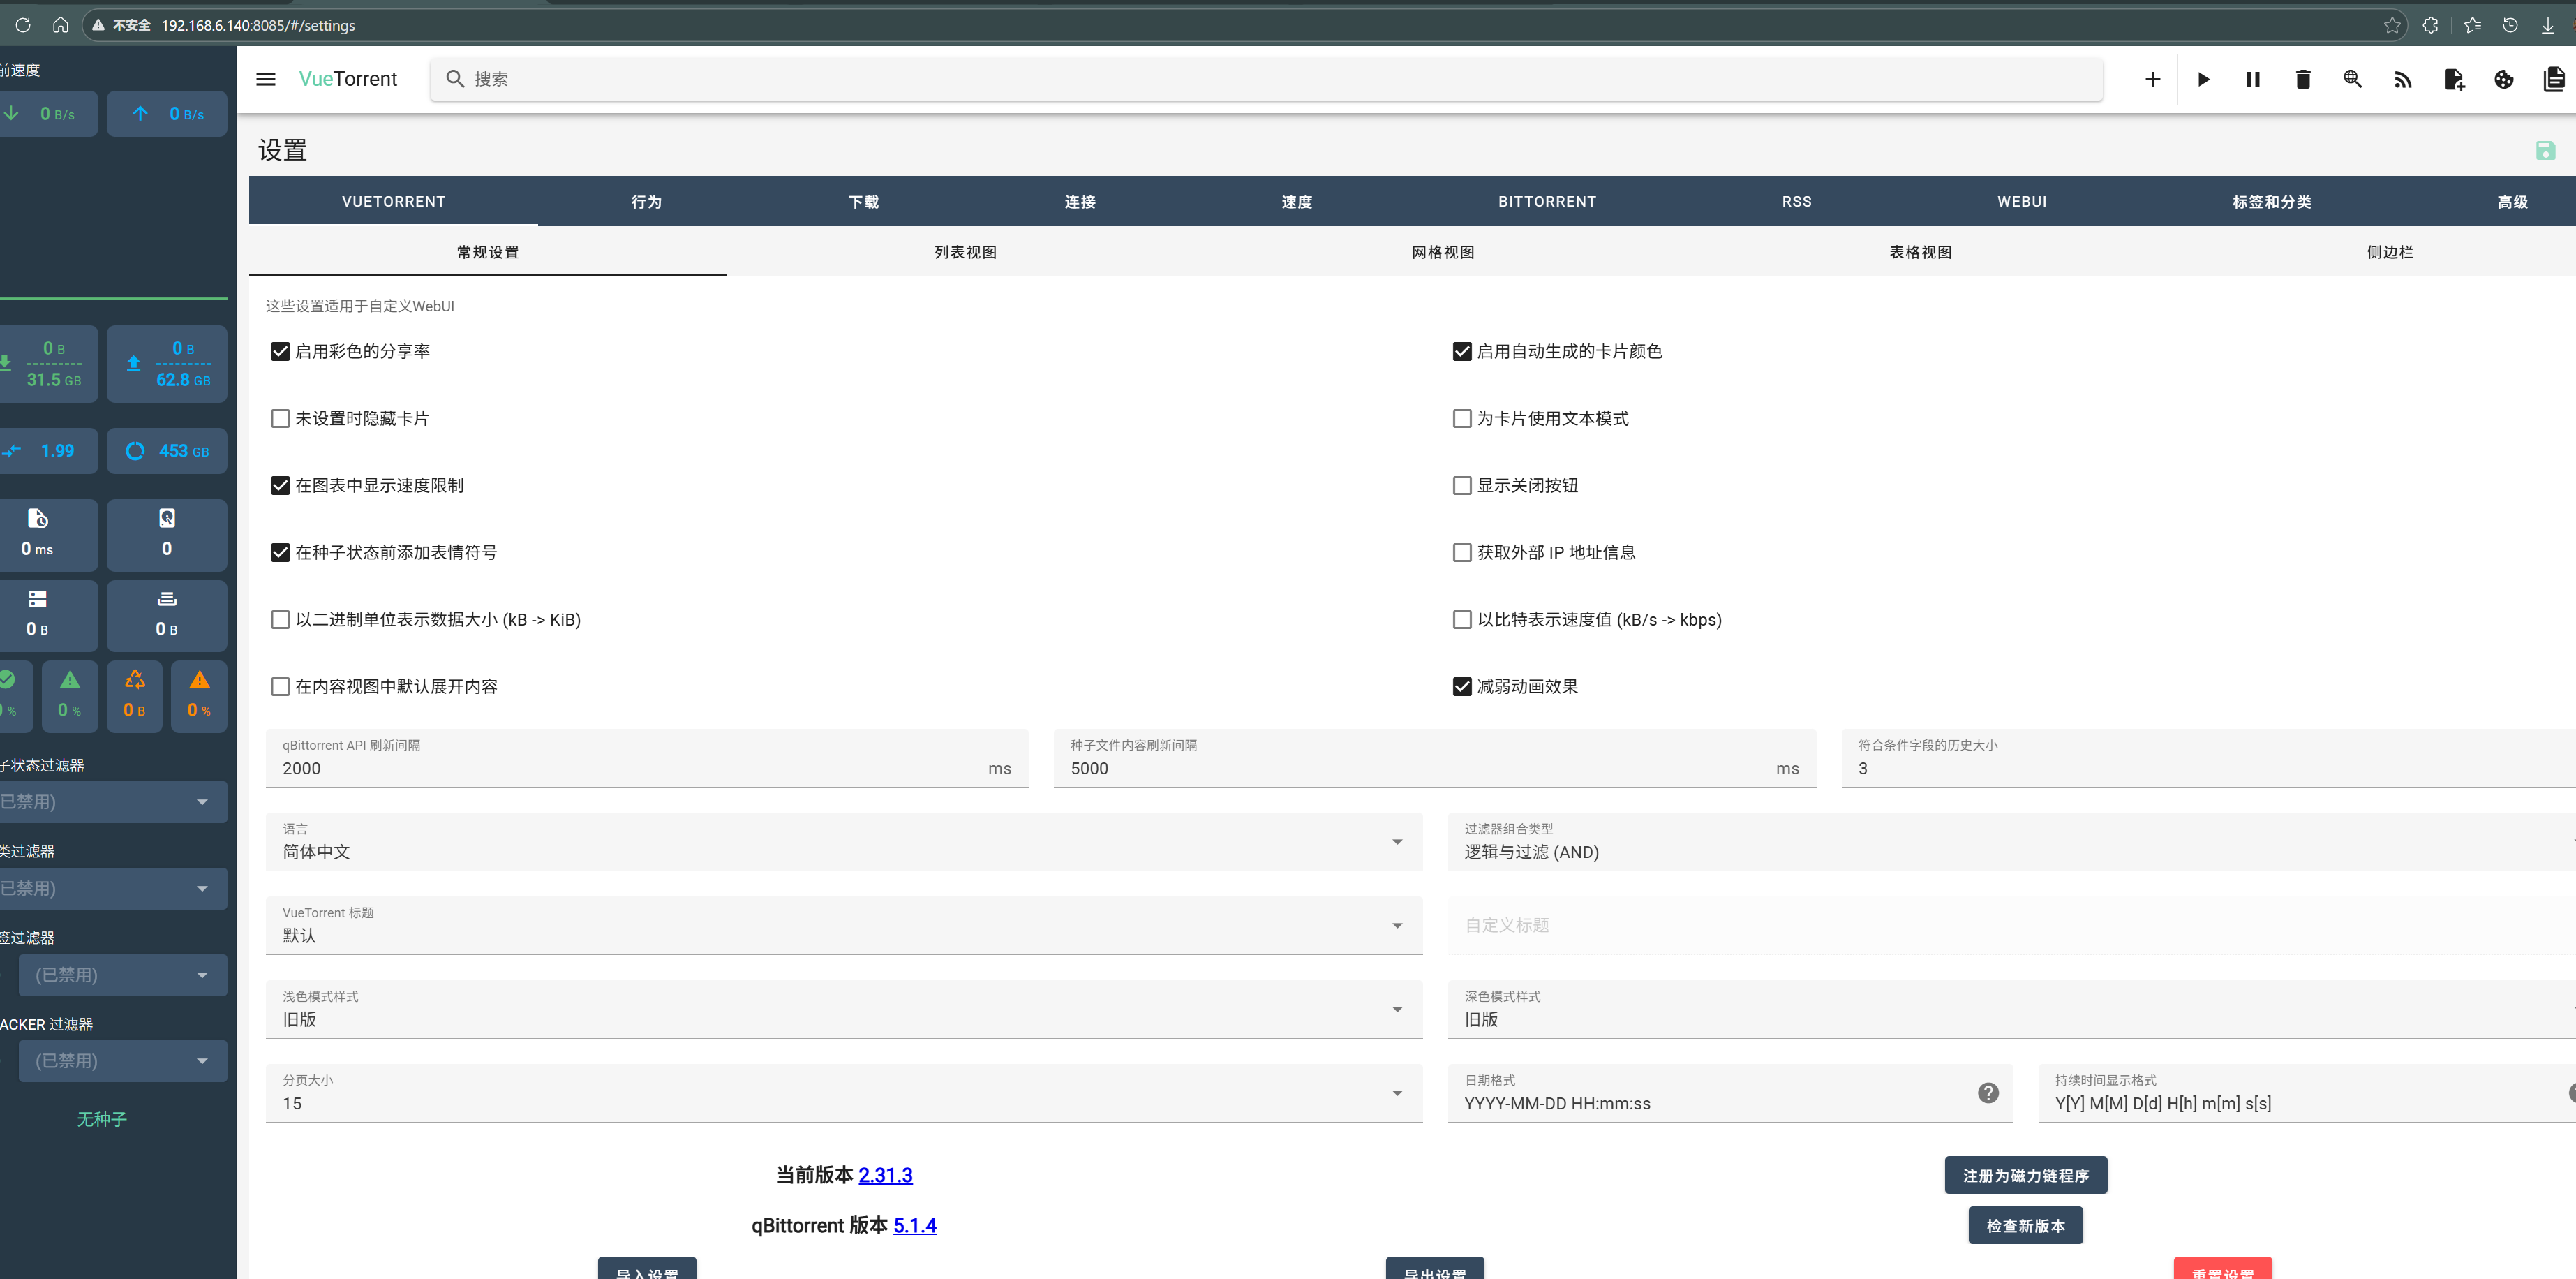Switch to the BITTORRENT settings tab
This screenshot has width=2576, height=1279.
1546,201
